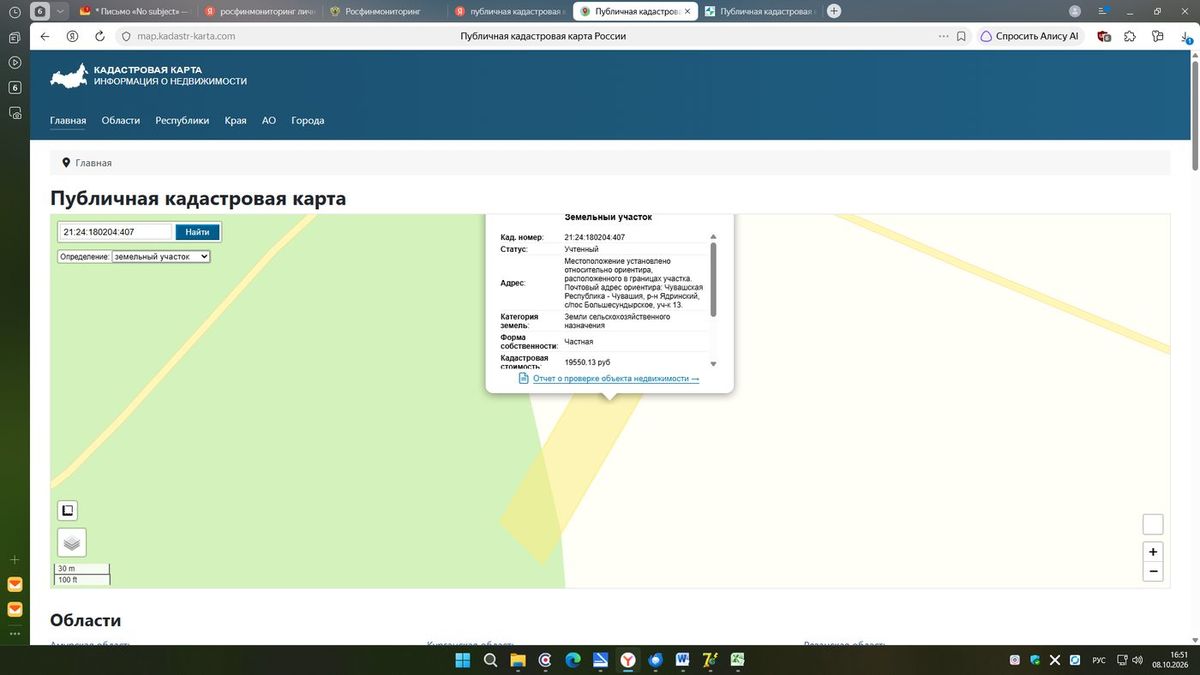
Task: Click the Windows Start button
Action: click(x=463, y=660)
